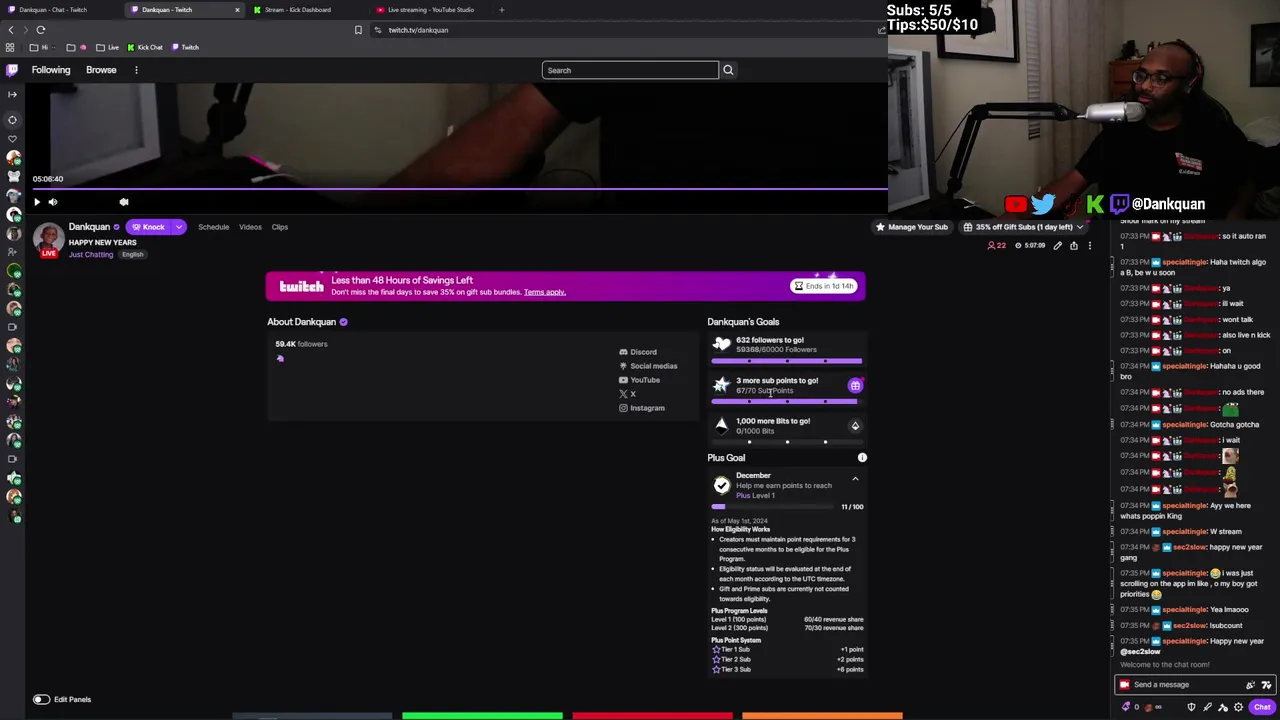Reload the browser page
Image resolution: width=1280 pixels, height=720 pixels.
pos(41,30)
